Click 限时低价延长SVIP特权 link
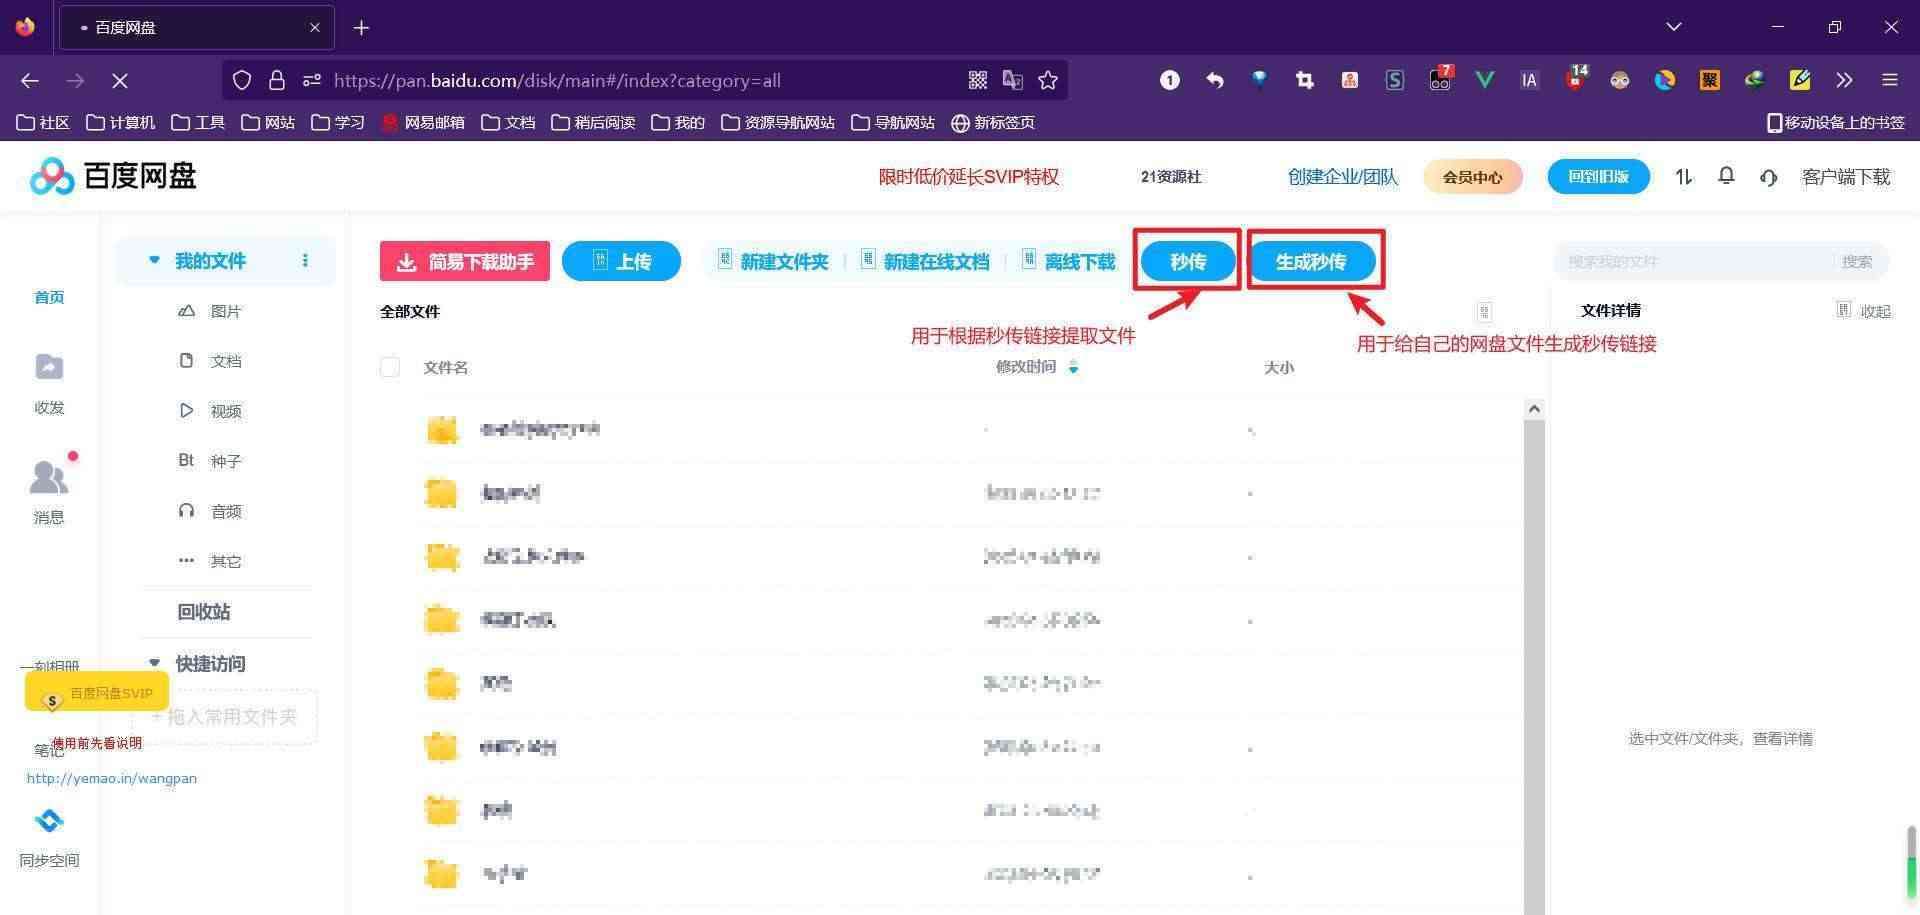Image resolution: width=1920 pixels, height=915 pixels. click(968, 177)
